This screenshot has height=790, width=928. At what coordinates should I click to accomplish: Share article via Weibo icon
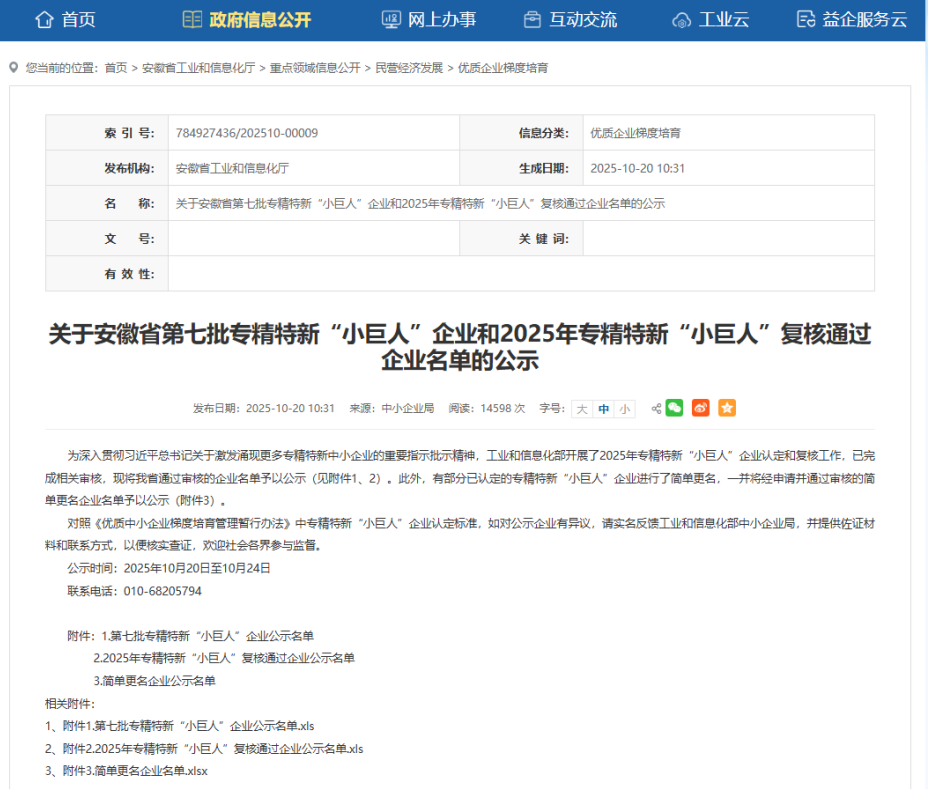point(701,408)
